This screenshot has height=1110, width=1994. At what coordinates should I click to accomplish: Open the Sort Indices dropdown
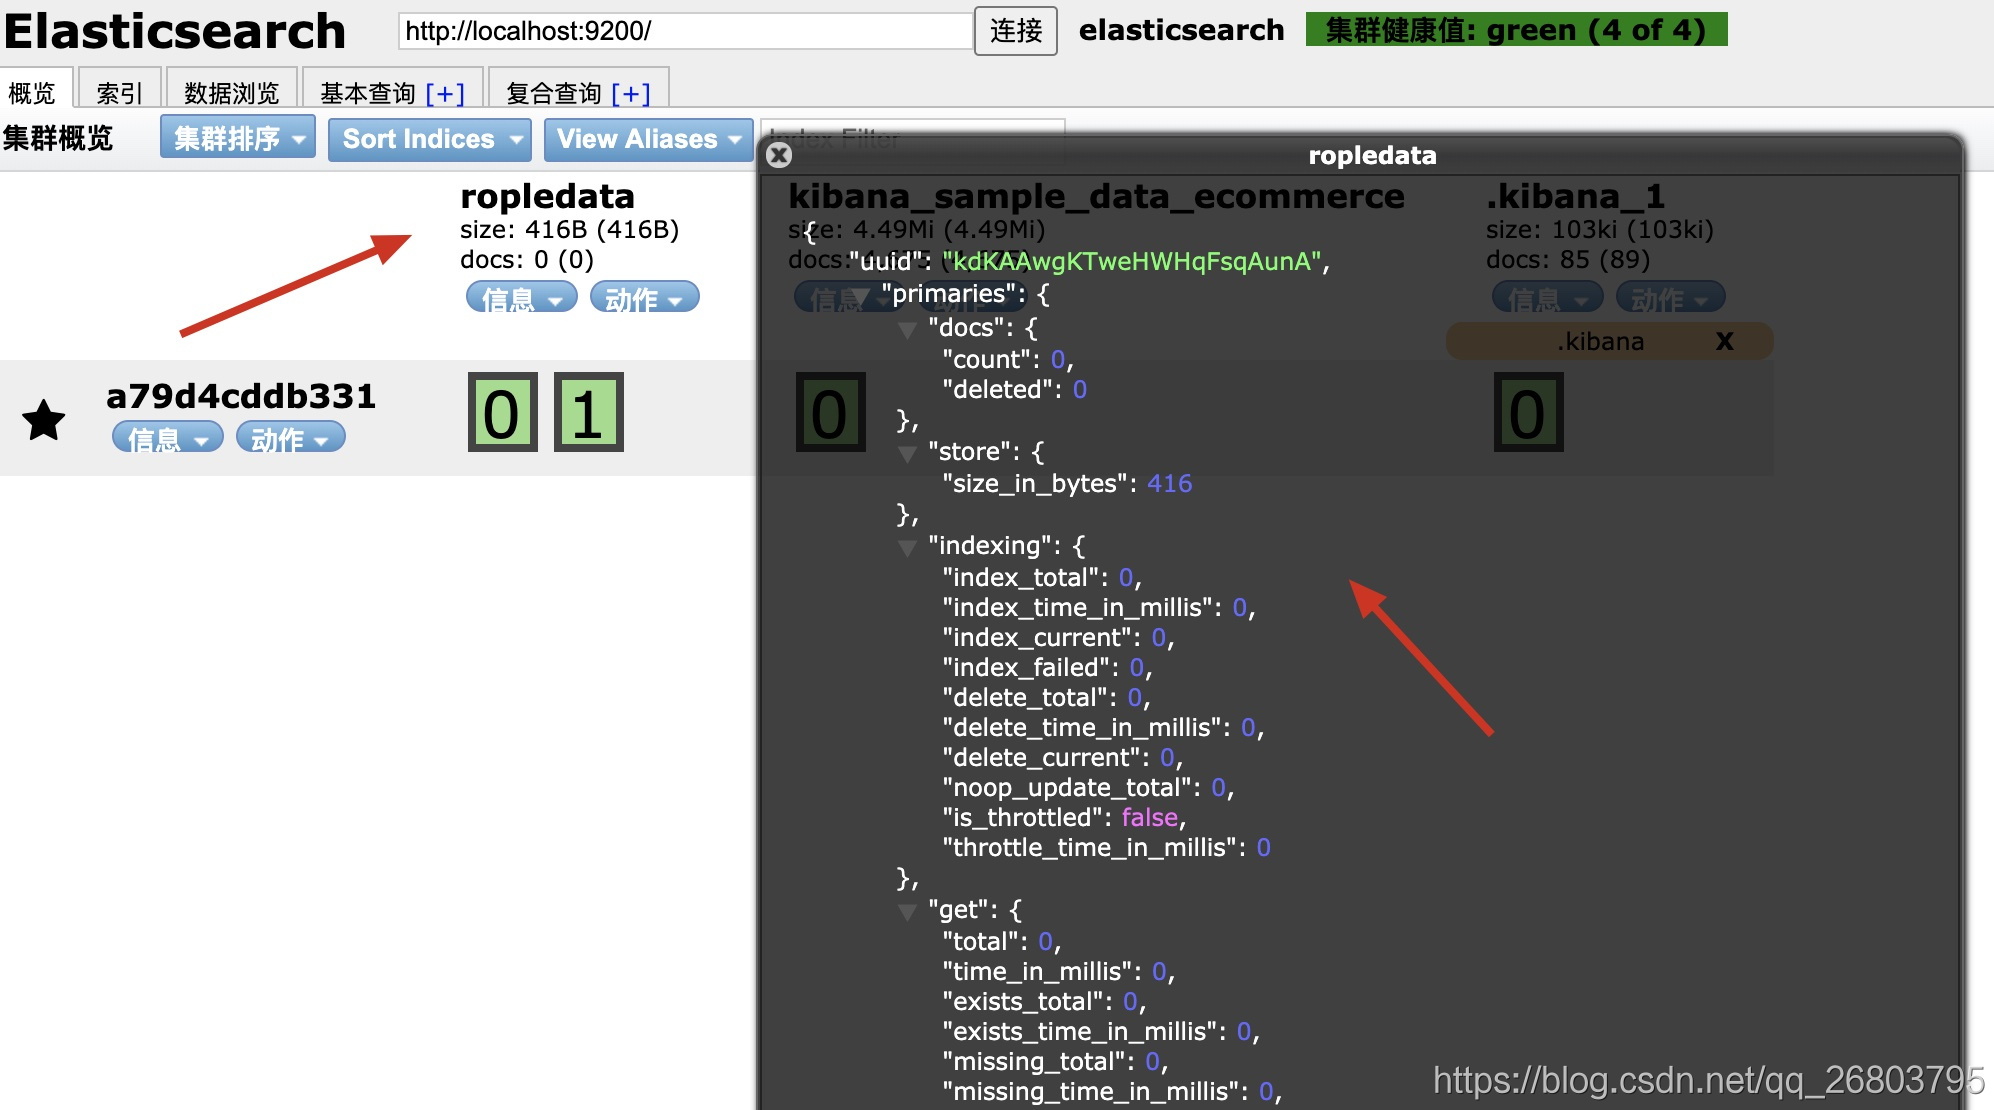[430, 138]
